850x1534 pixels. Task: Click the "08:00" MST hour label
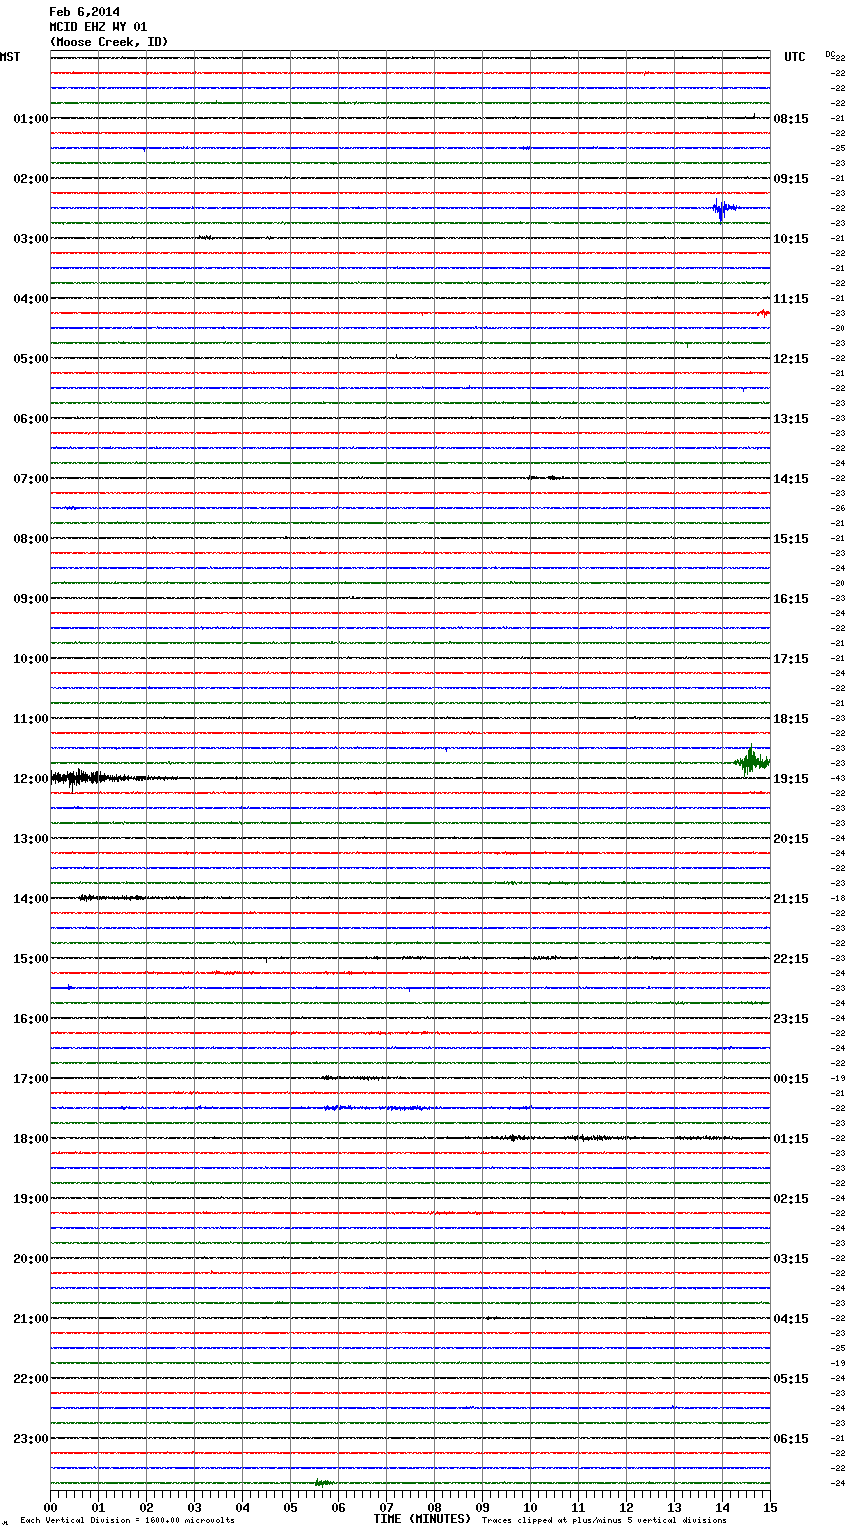(31, 539)
